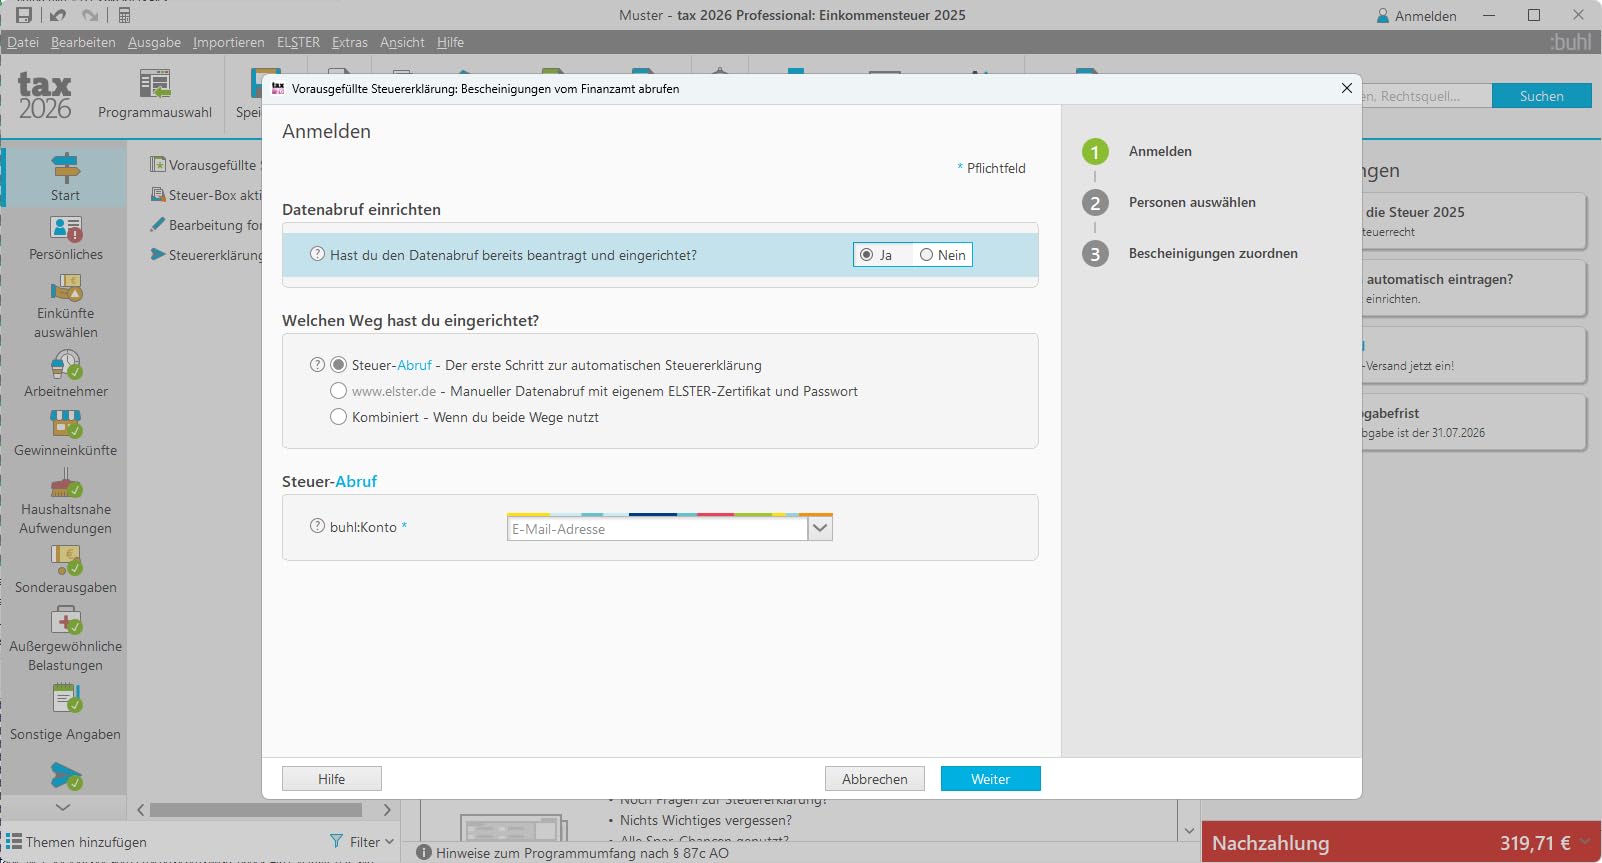
Task: Click the Abbrechen button
Action: click(x=875, y=779)
